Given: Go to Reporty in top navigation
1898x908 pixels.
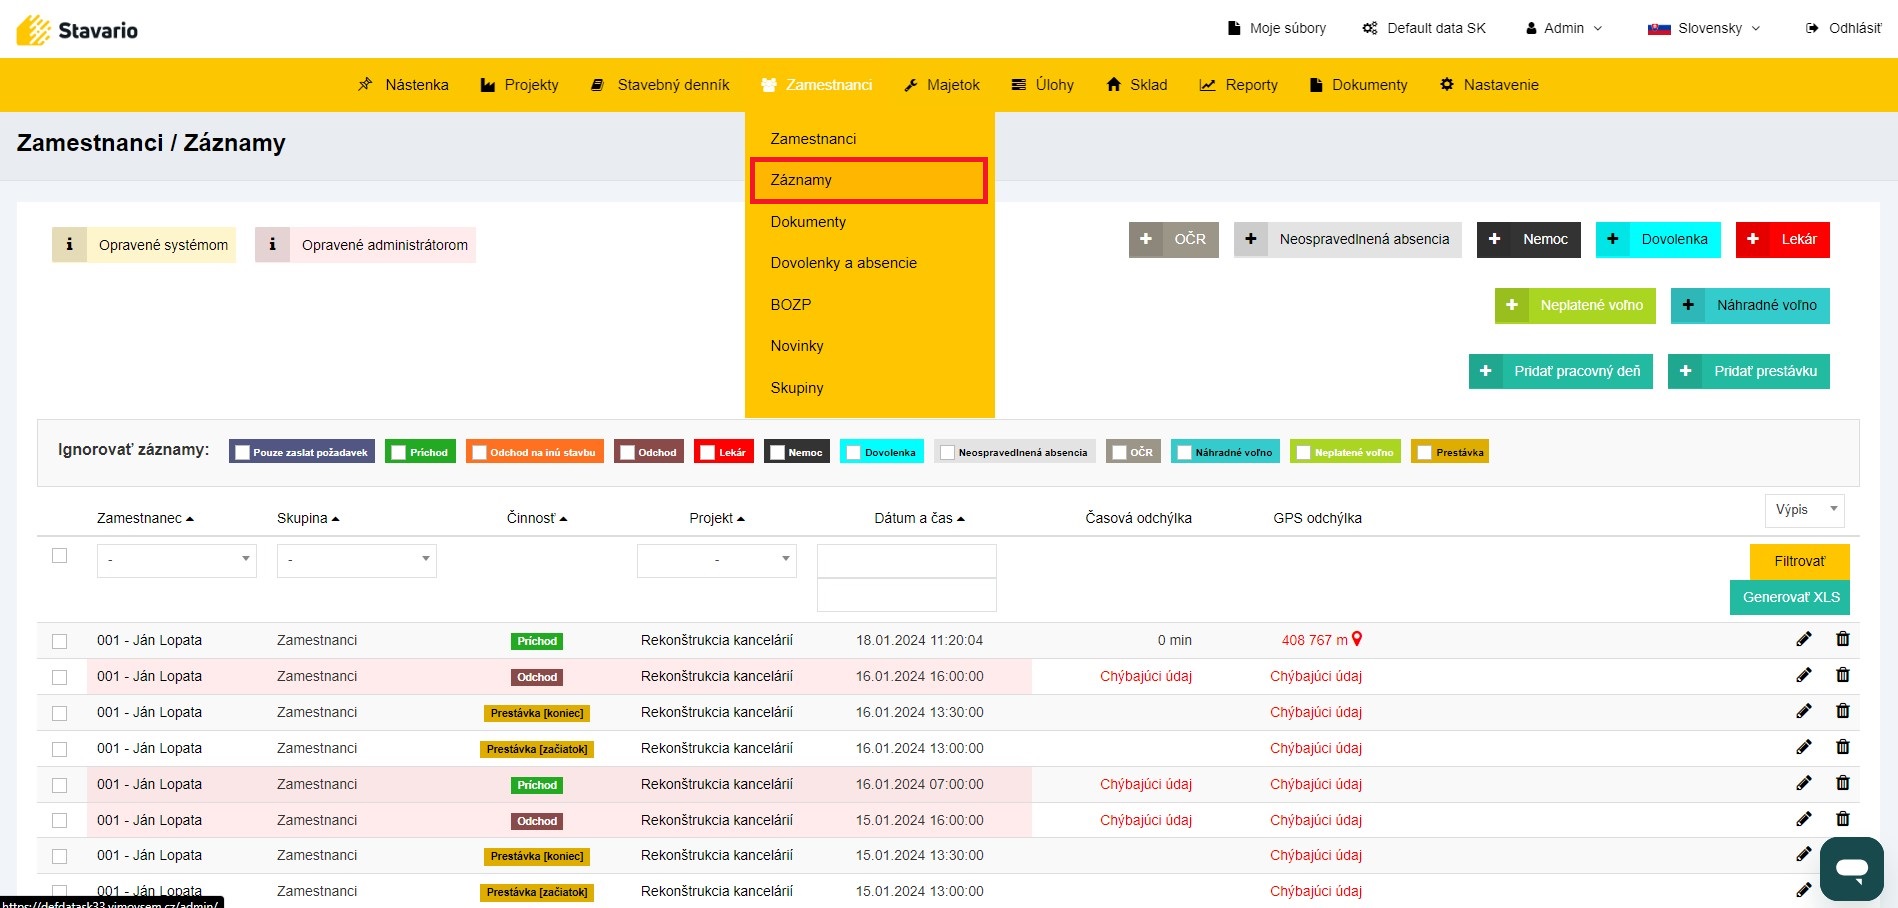Looking at the screenshot, I should tap(1238, 85).
